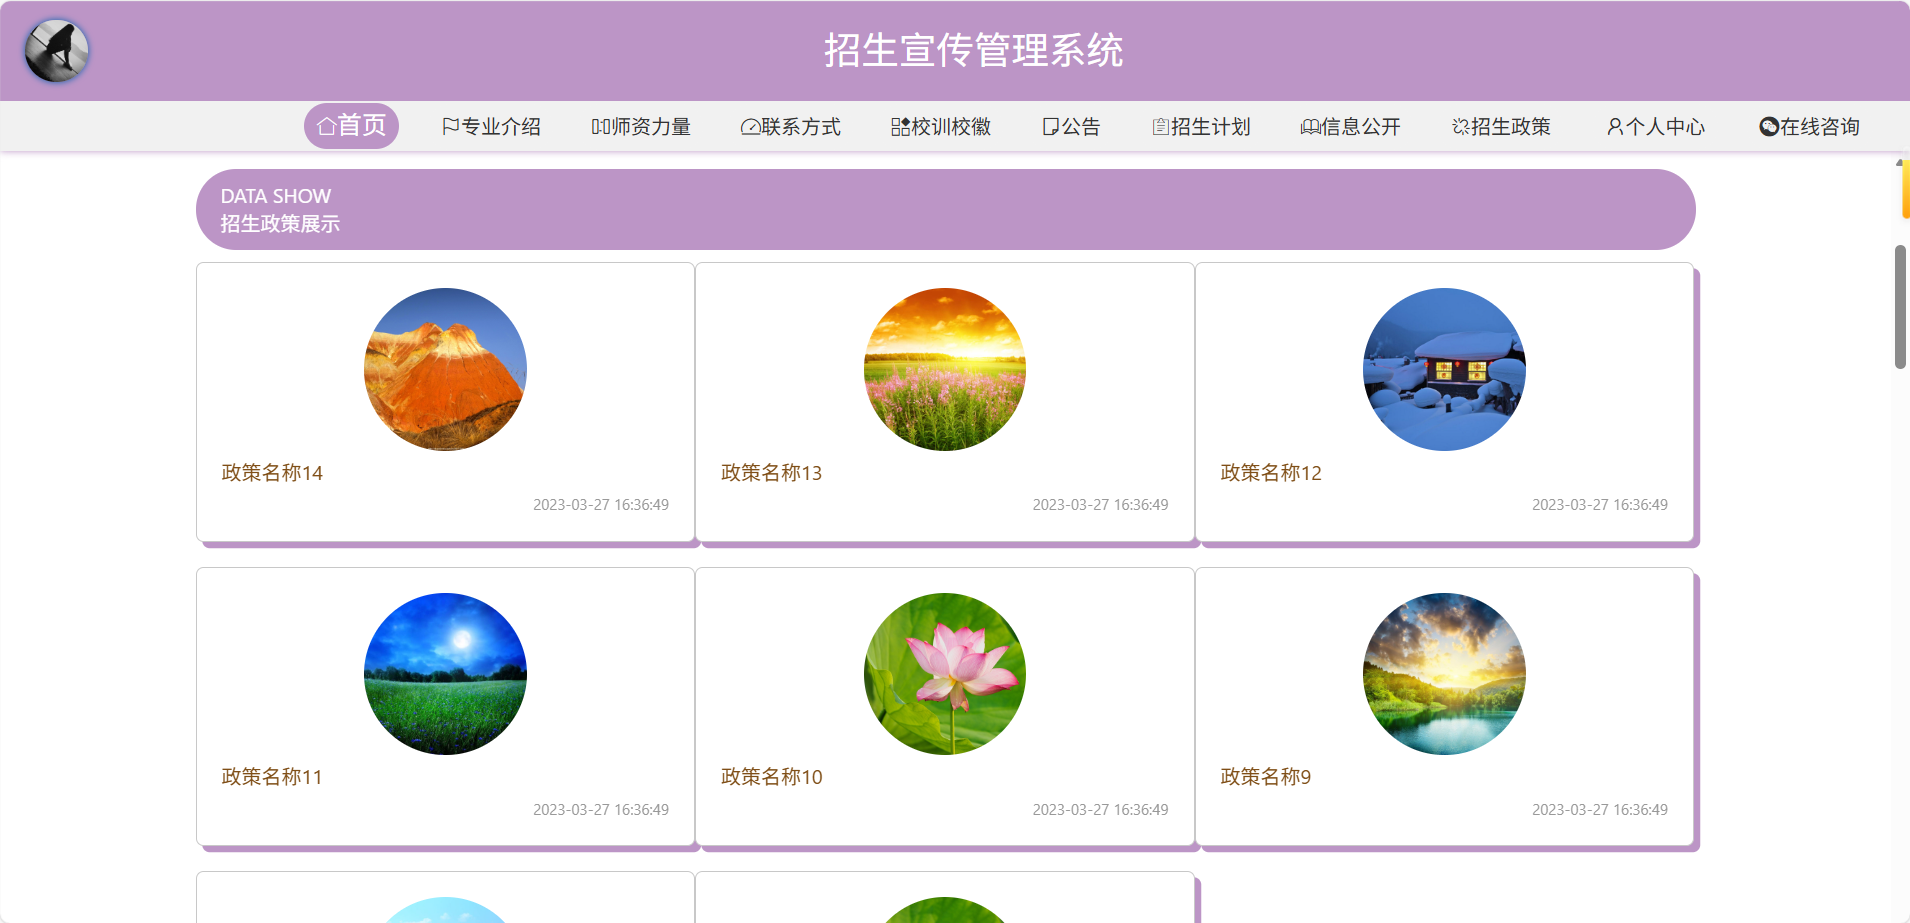Click the user icon beside 个人中心

(1615, 127)
